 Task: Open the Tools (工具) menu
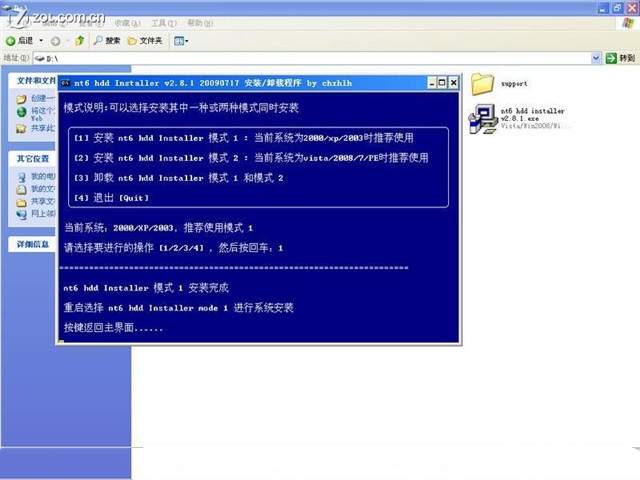[164, 23]
